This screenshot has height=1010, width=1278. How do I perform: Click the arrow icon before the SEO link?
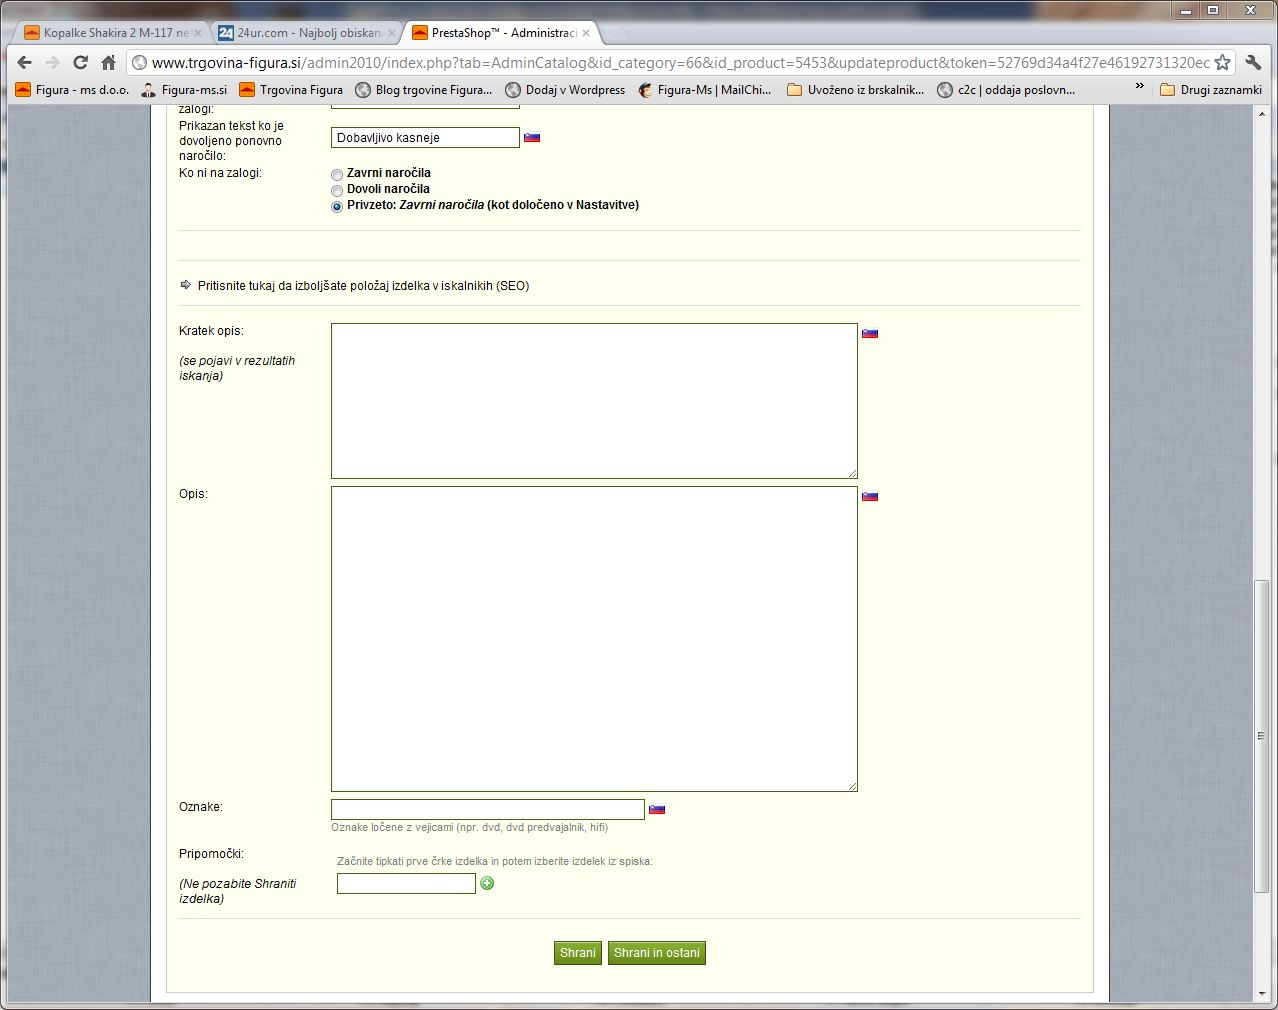(185, 285)
